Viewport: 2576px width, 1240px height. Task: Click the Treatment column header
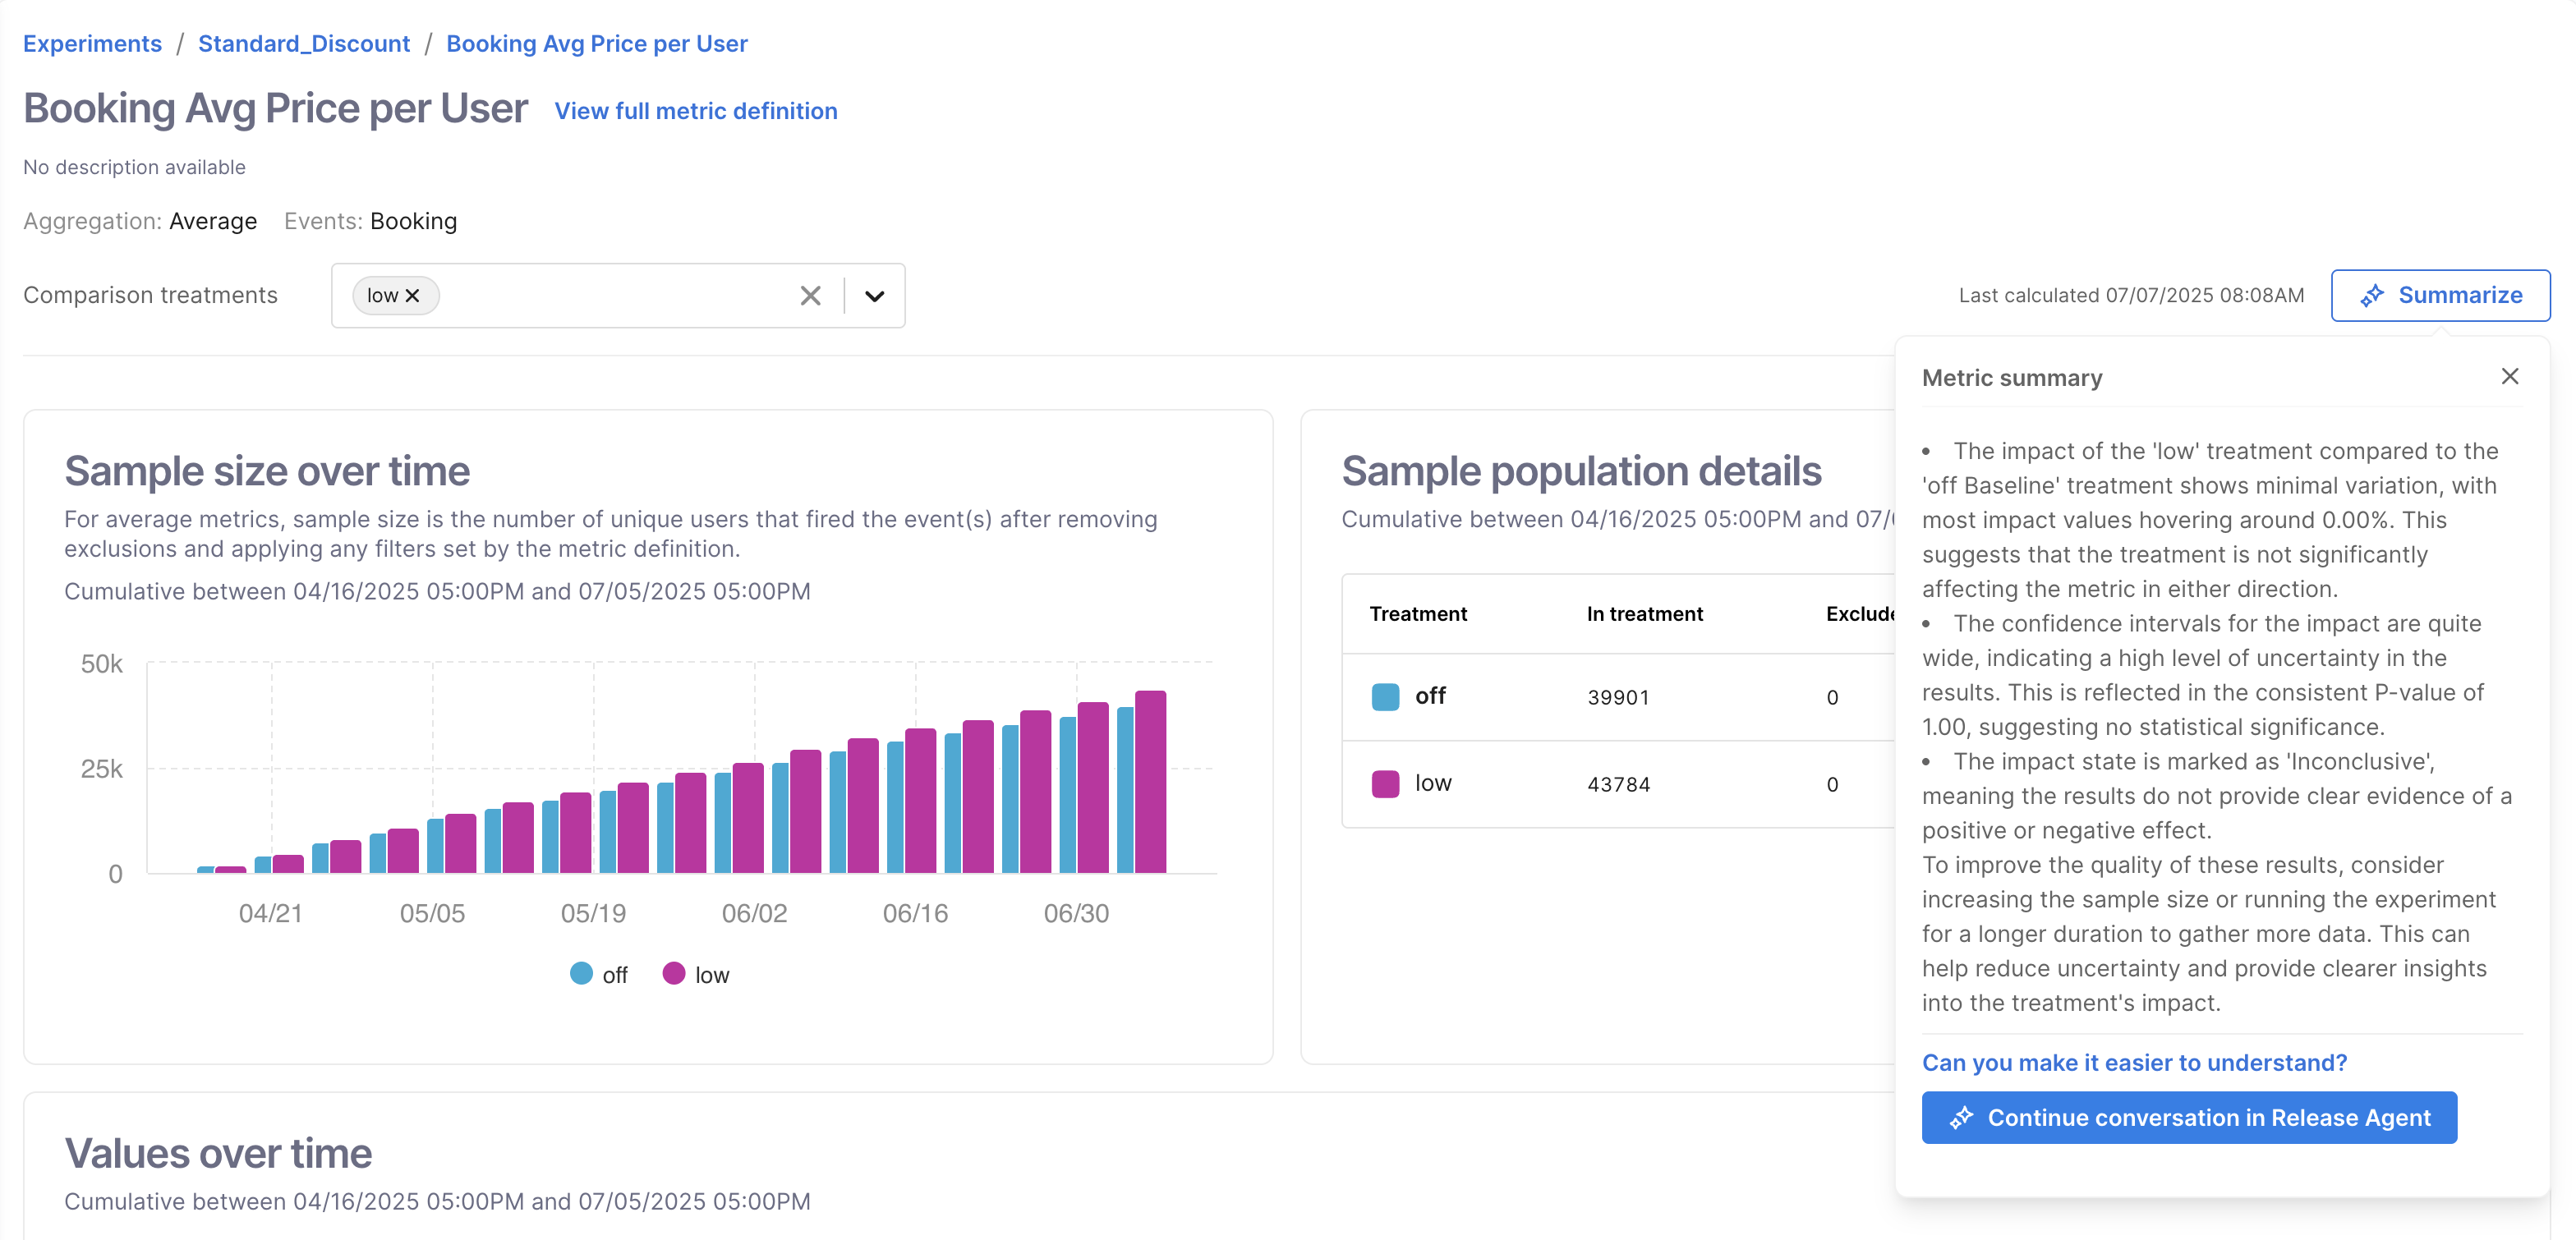point(1417,614)
